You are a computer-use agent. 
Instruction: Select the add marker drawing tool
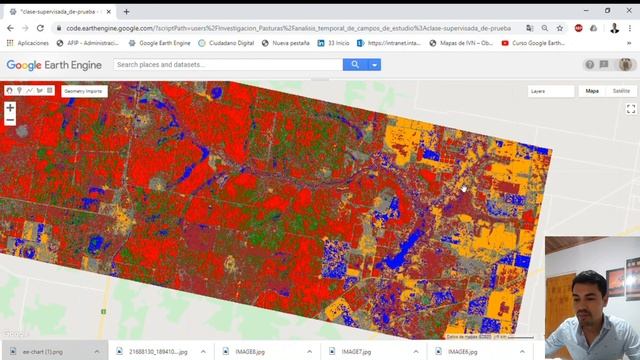(19, 90)
